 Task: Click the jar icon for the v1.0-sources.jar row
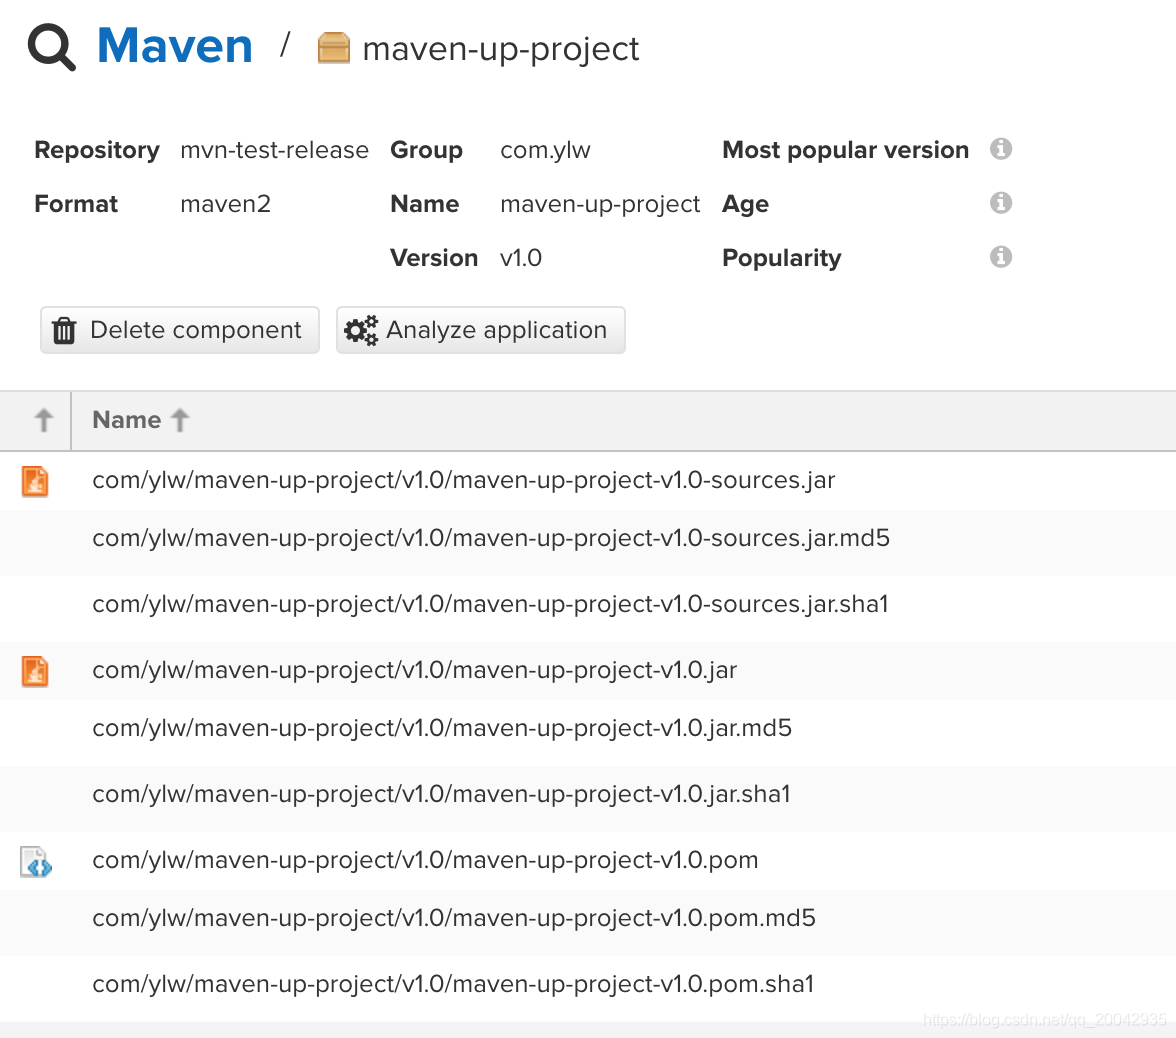click(34, 481)
